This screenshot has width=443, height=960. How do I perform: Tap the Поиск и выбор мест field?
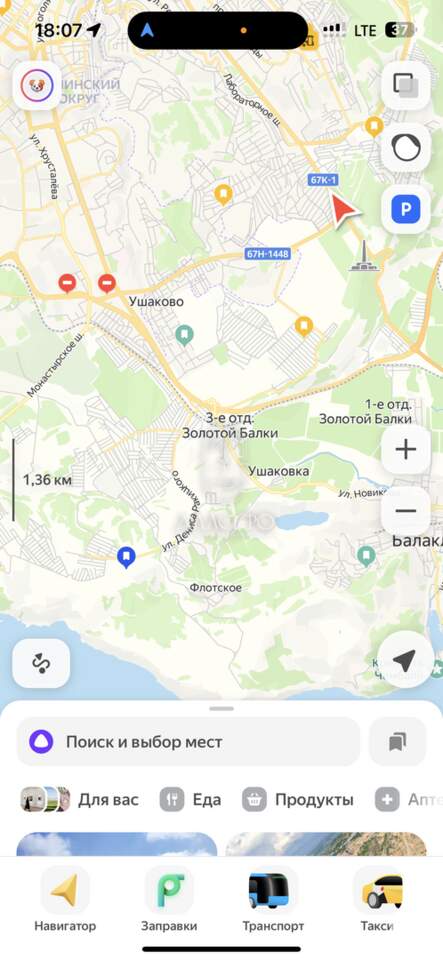point(188,742)
